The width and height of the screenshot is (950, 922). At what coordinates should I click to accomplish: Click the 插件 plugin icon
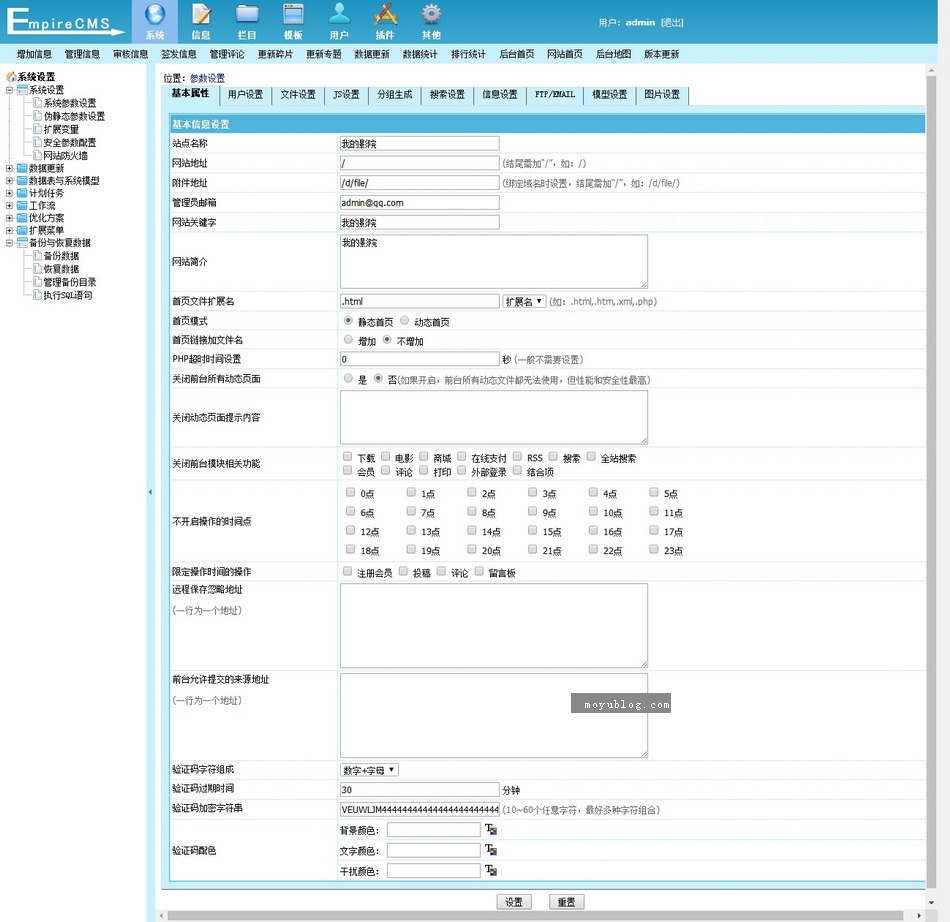point(385,15)
